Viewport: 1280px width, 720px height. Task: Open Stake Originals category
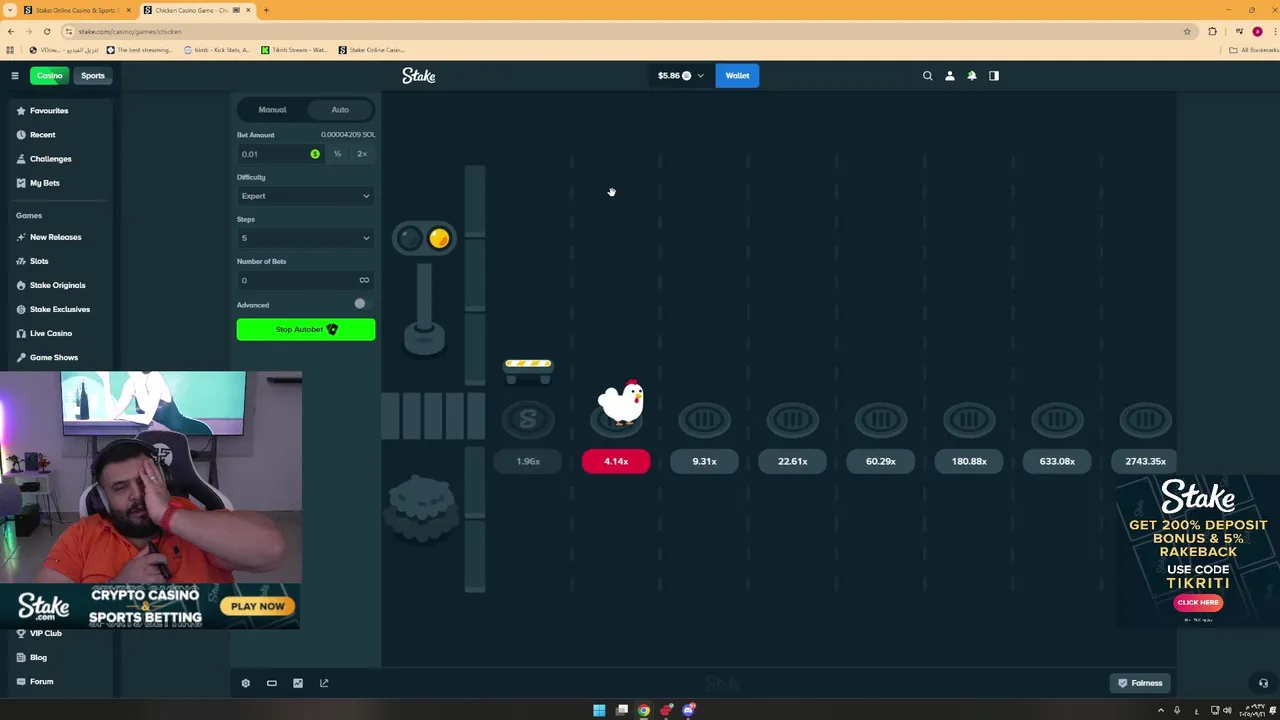58,285
